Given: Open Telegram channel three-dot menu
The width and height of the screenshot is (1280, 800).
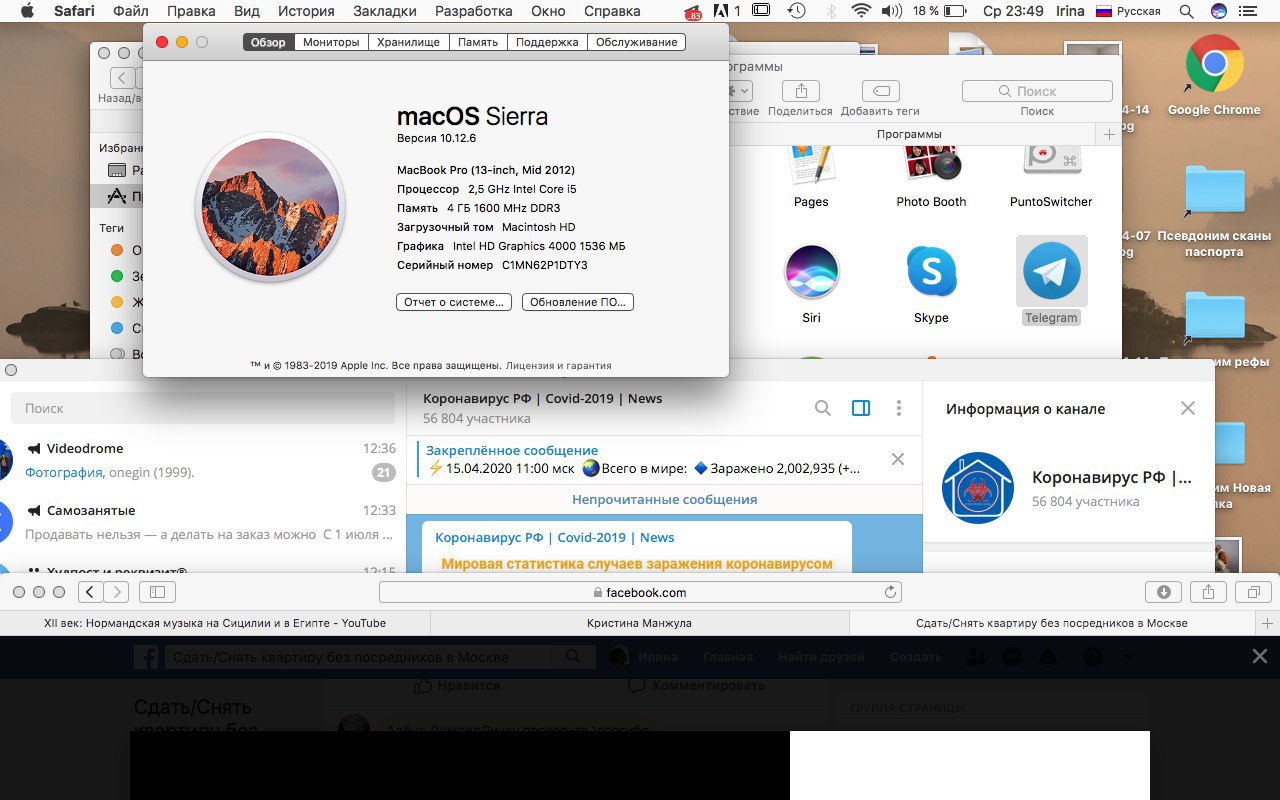Looking at the screenshot, I should [899, 408].
